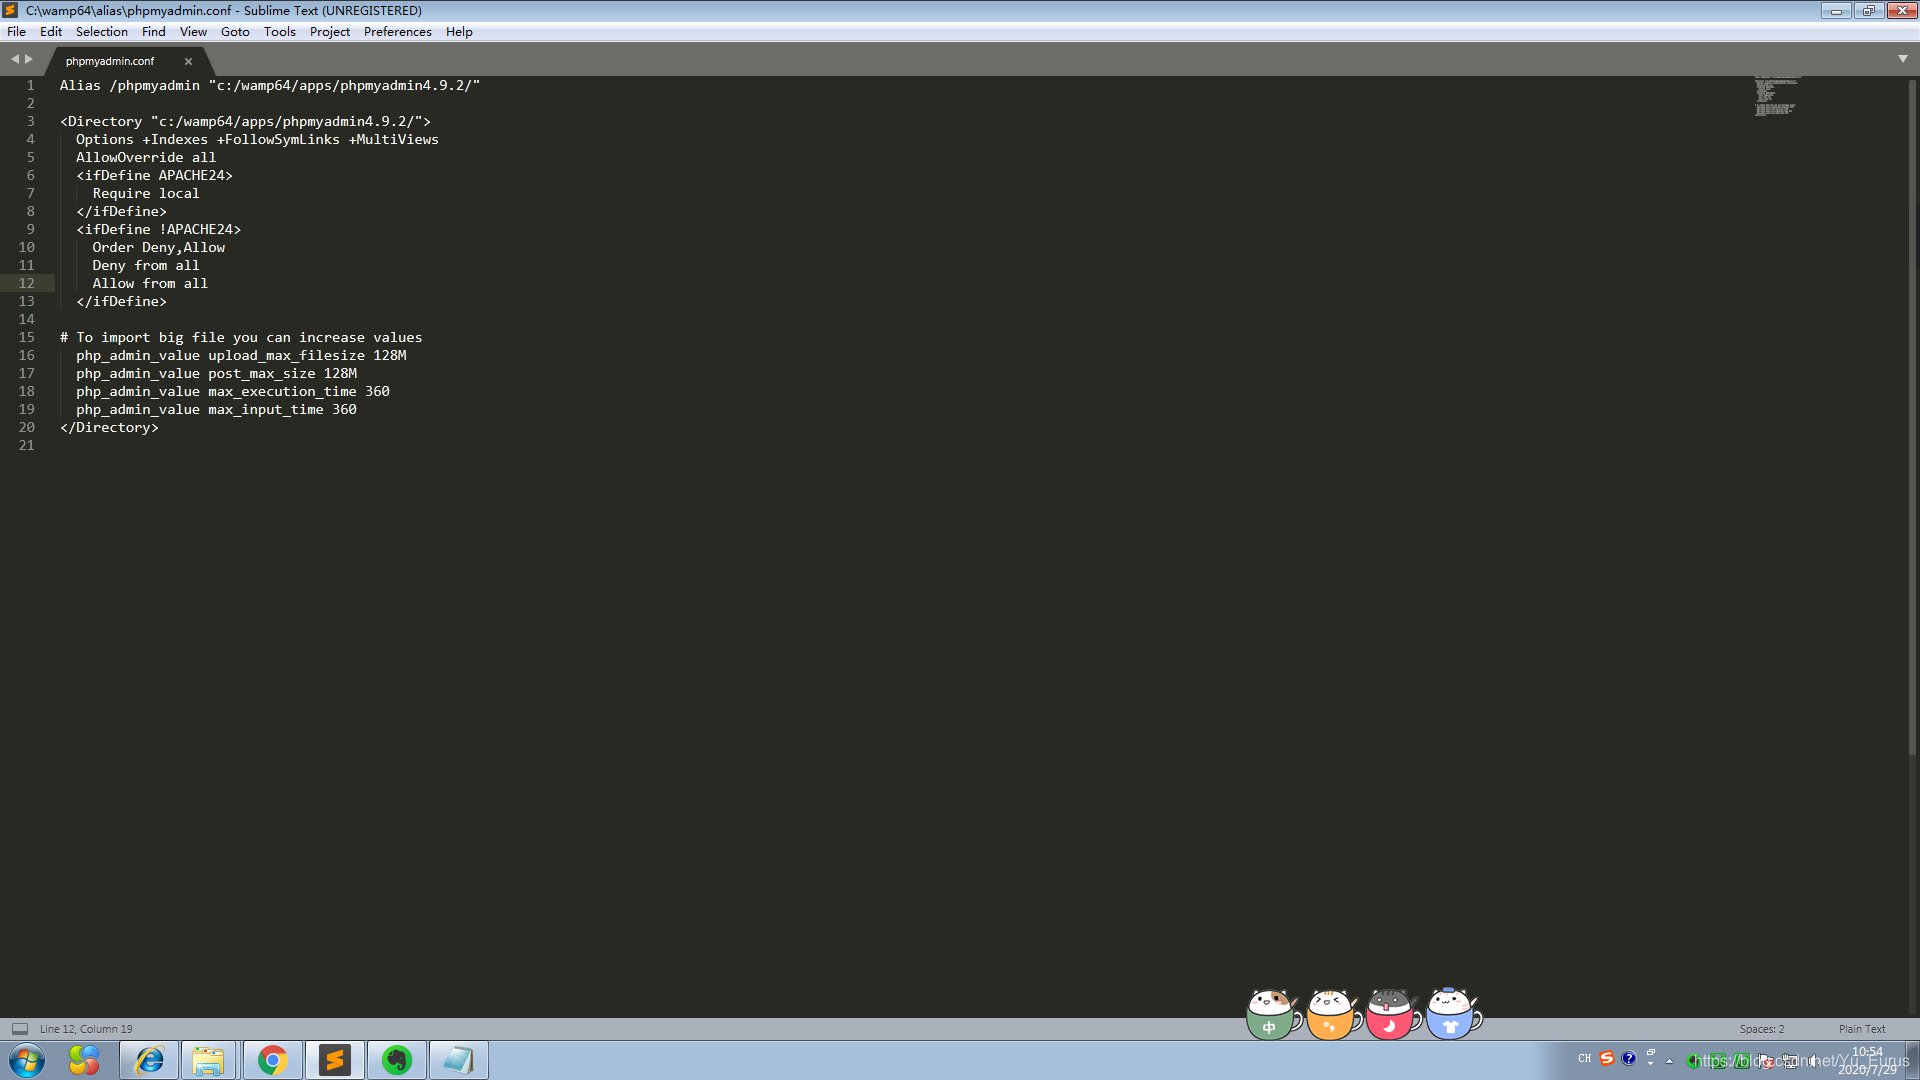This screenshot has height=1080, width=1920.
Task: Open the File menu
Action: click(x=16, y=32)
